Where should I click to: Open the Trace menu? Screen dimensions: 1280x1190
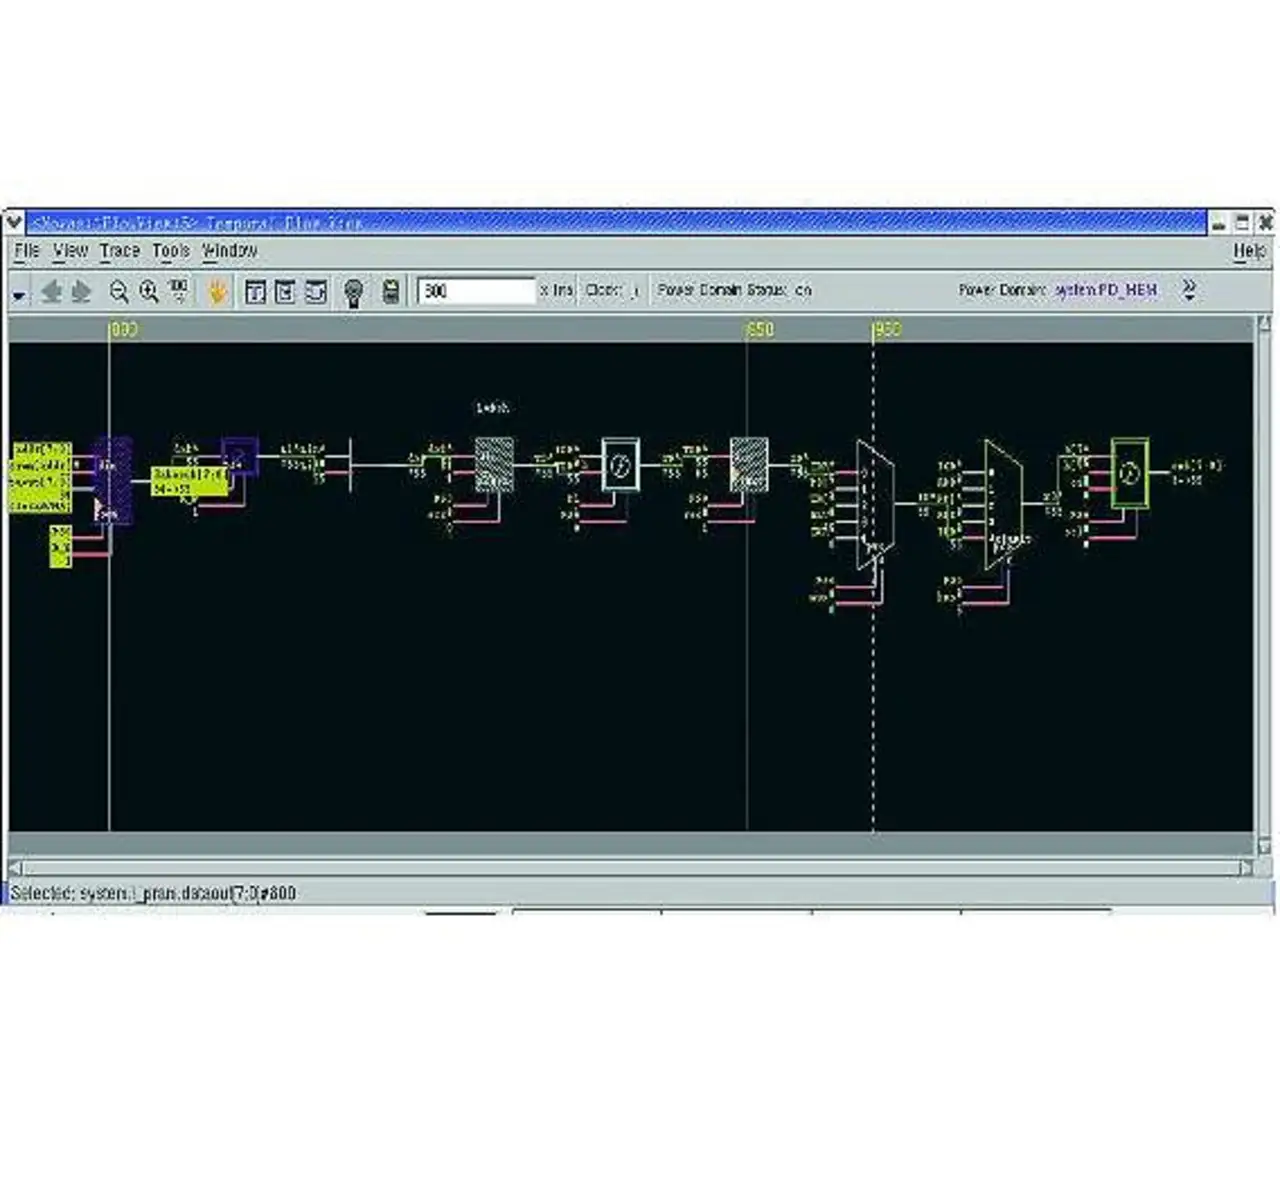click(119, 251)
